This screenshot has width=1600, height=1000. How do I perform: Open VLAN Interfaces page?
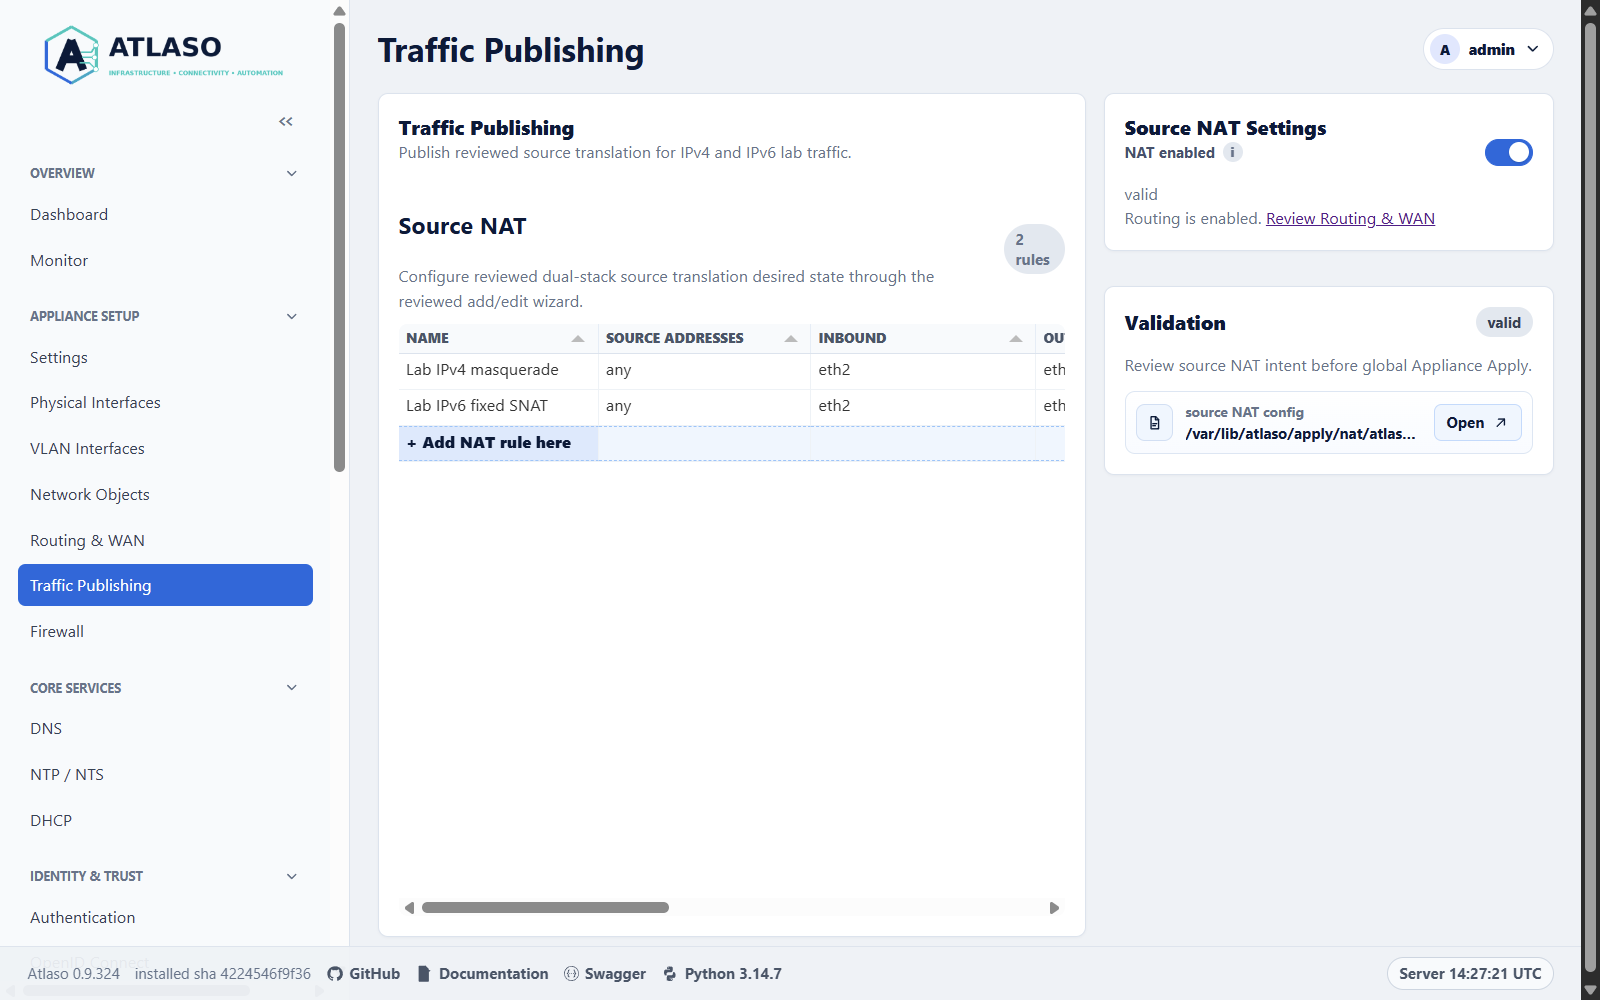click(165, 449)
